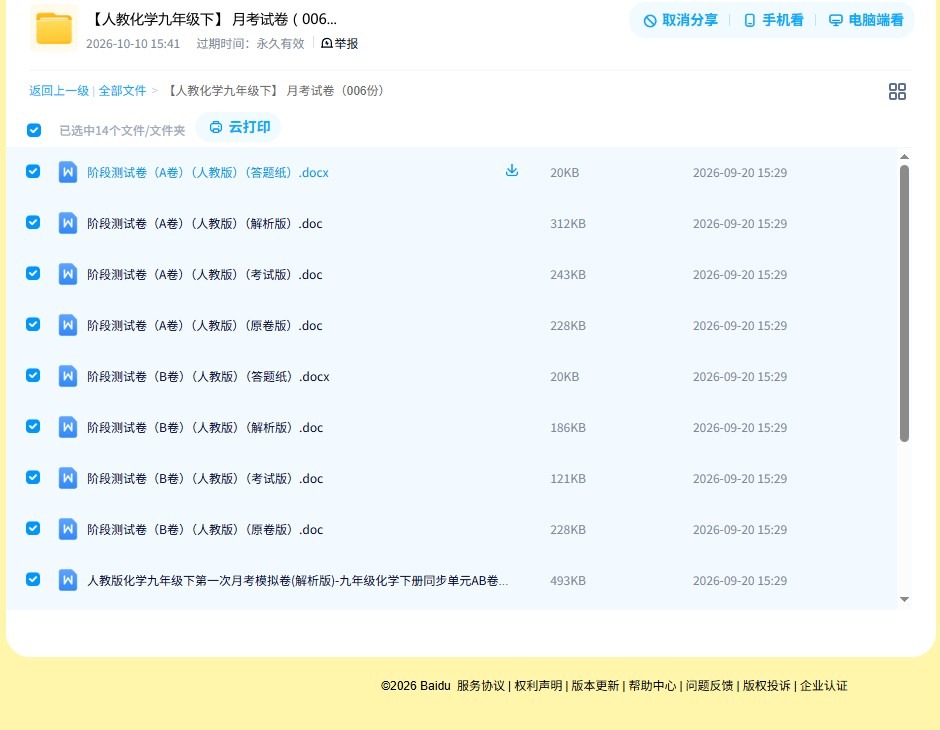Screen dimensions: 940x730
Task: Open 阶段测试卷（B卷）（人教版）（答题纸）.docx
Action: [x=208, y=376]
